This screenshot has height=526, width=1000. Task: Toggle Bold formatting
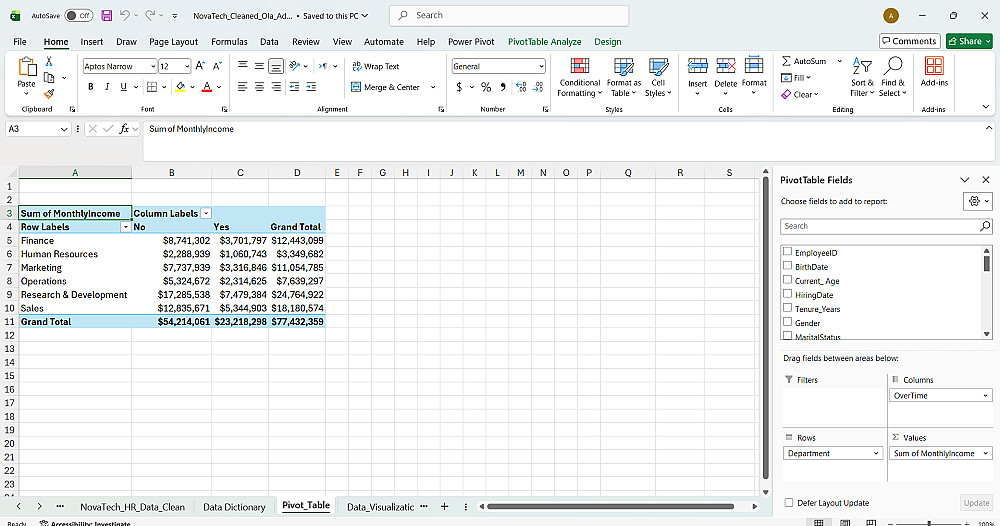click(x=91, y=87)
